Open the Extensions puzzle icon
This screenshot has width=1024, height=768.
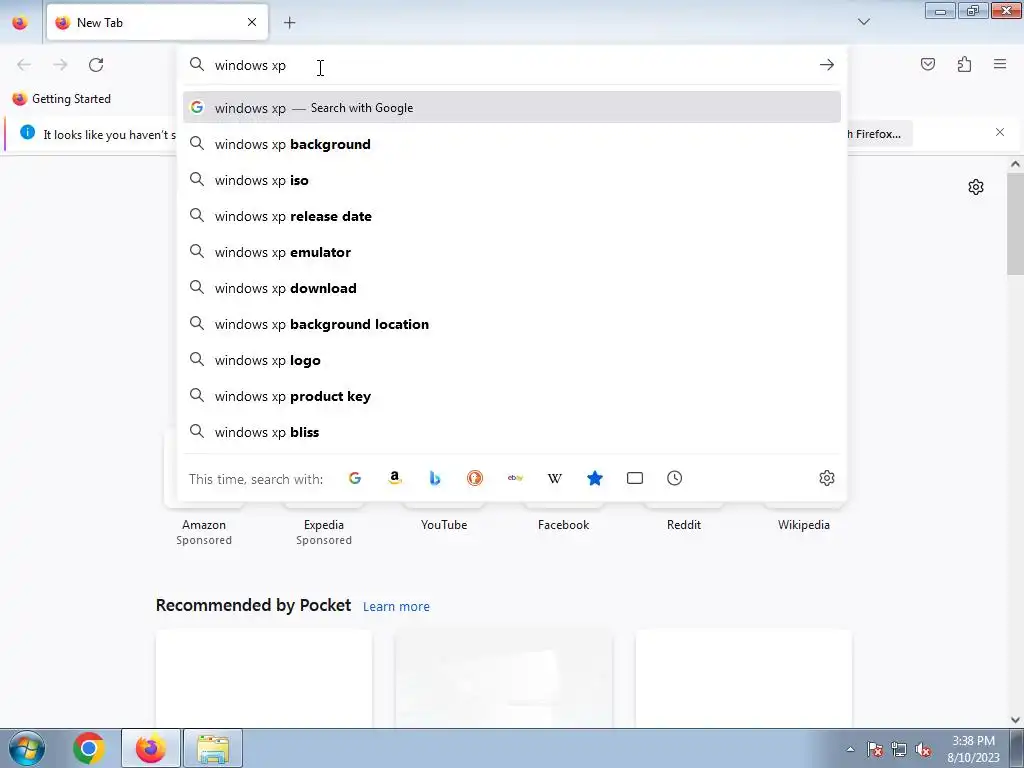(x=964, y=64)
